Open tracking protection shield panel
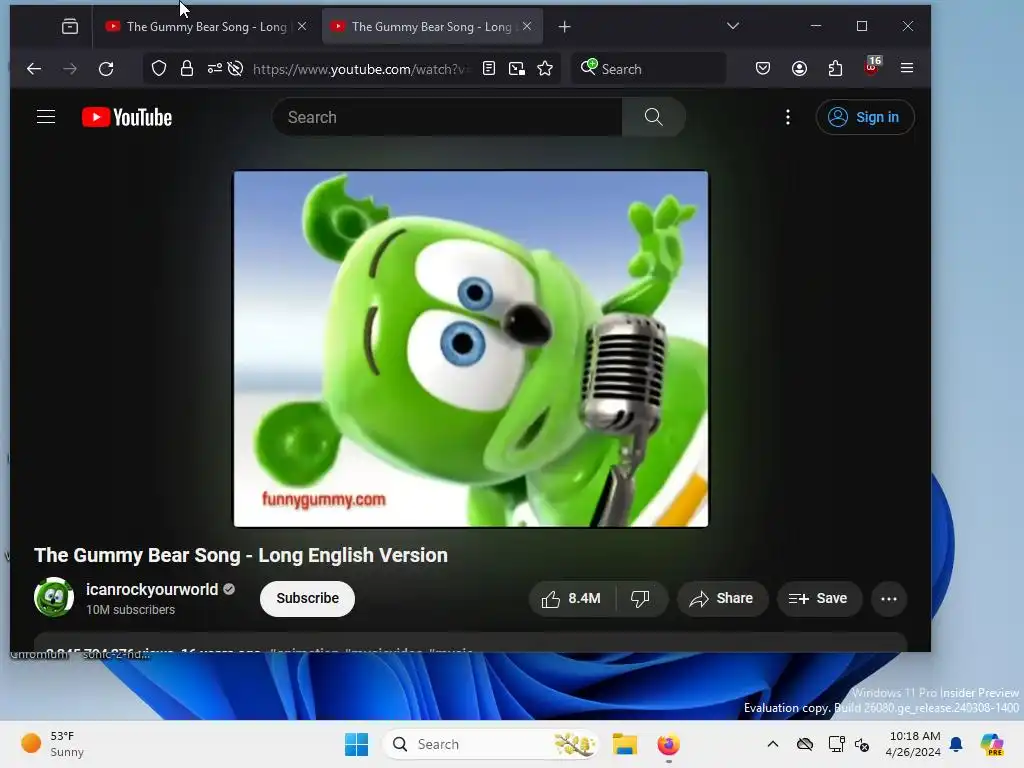Viewport: 1024px width, 768px height. 159,69
